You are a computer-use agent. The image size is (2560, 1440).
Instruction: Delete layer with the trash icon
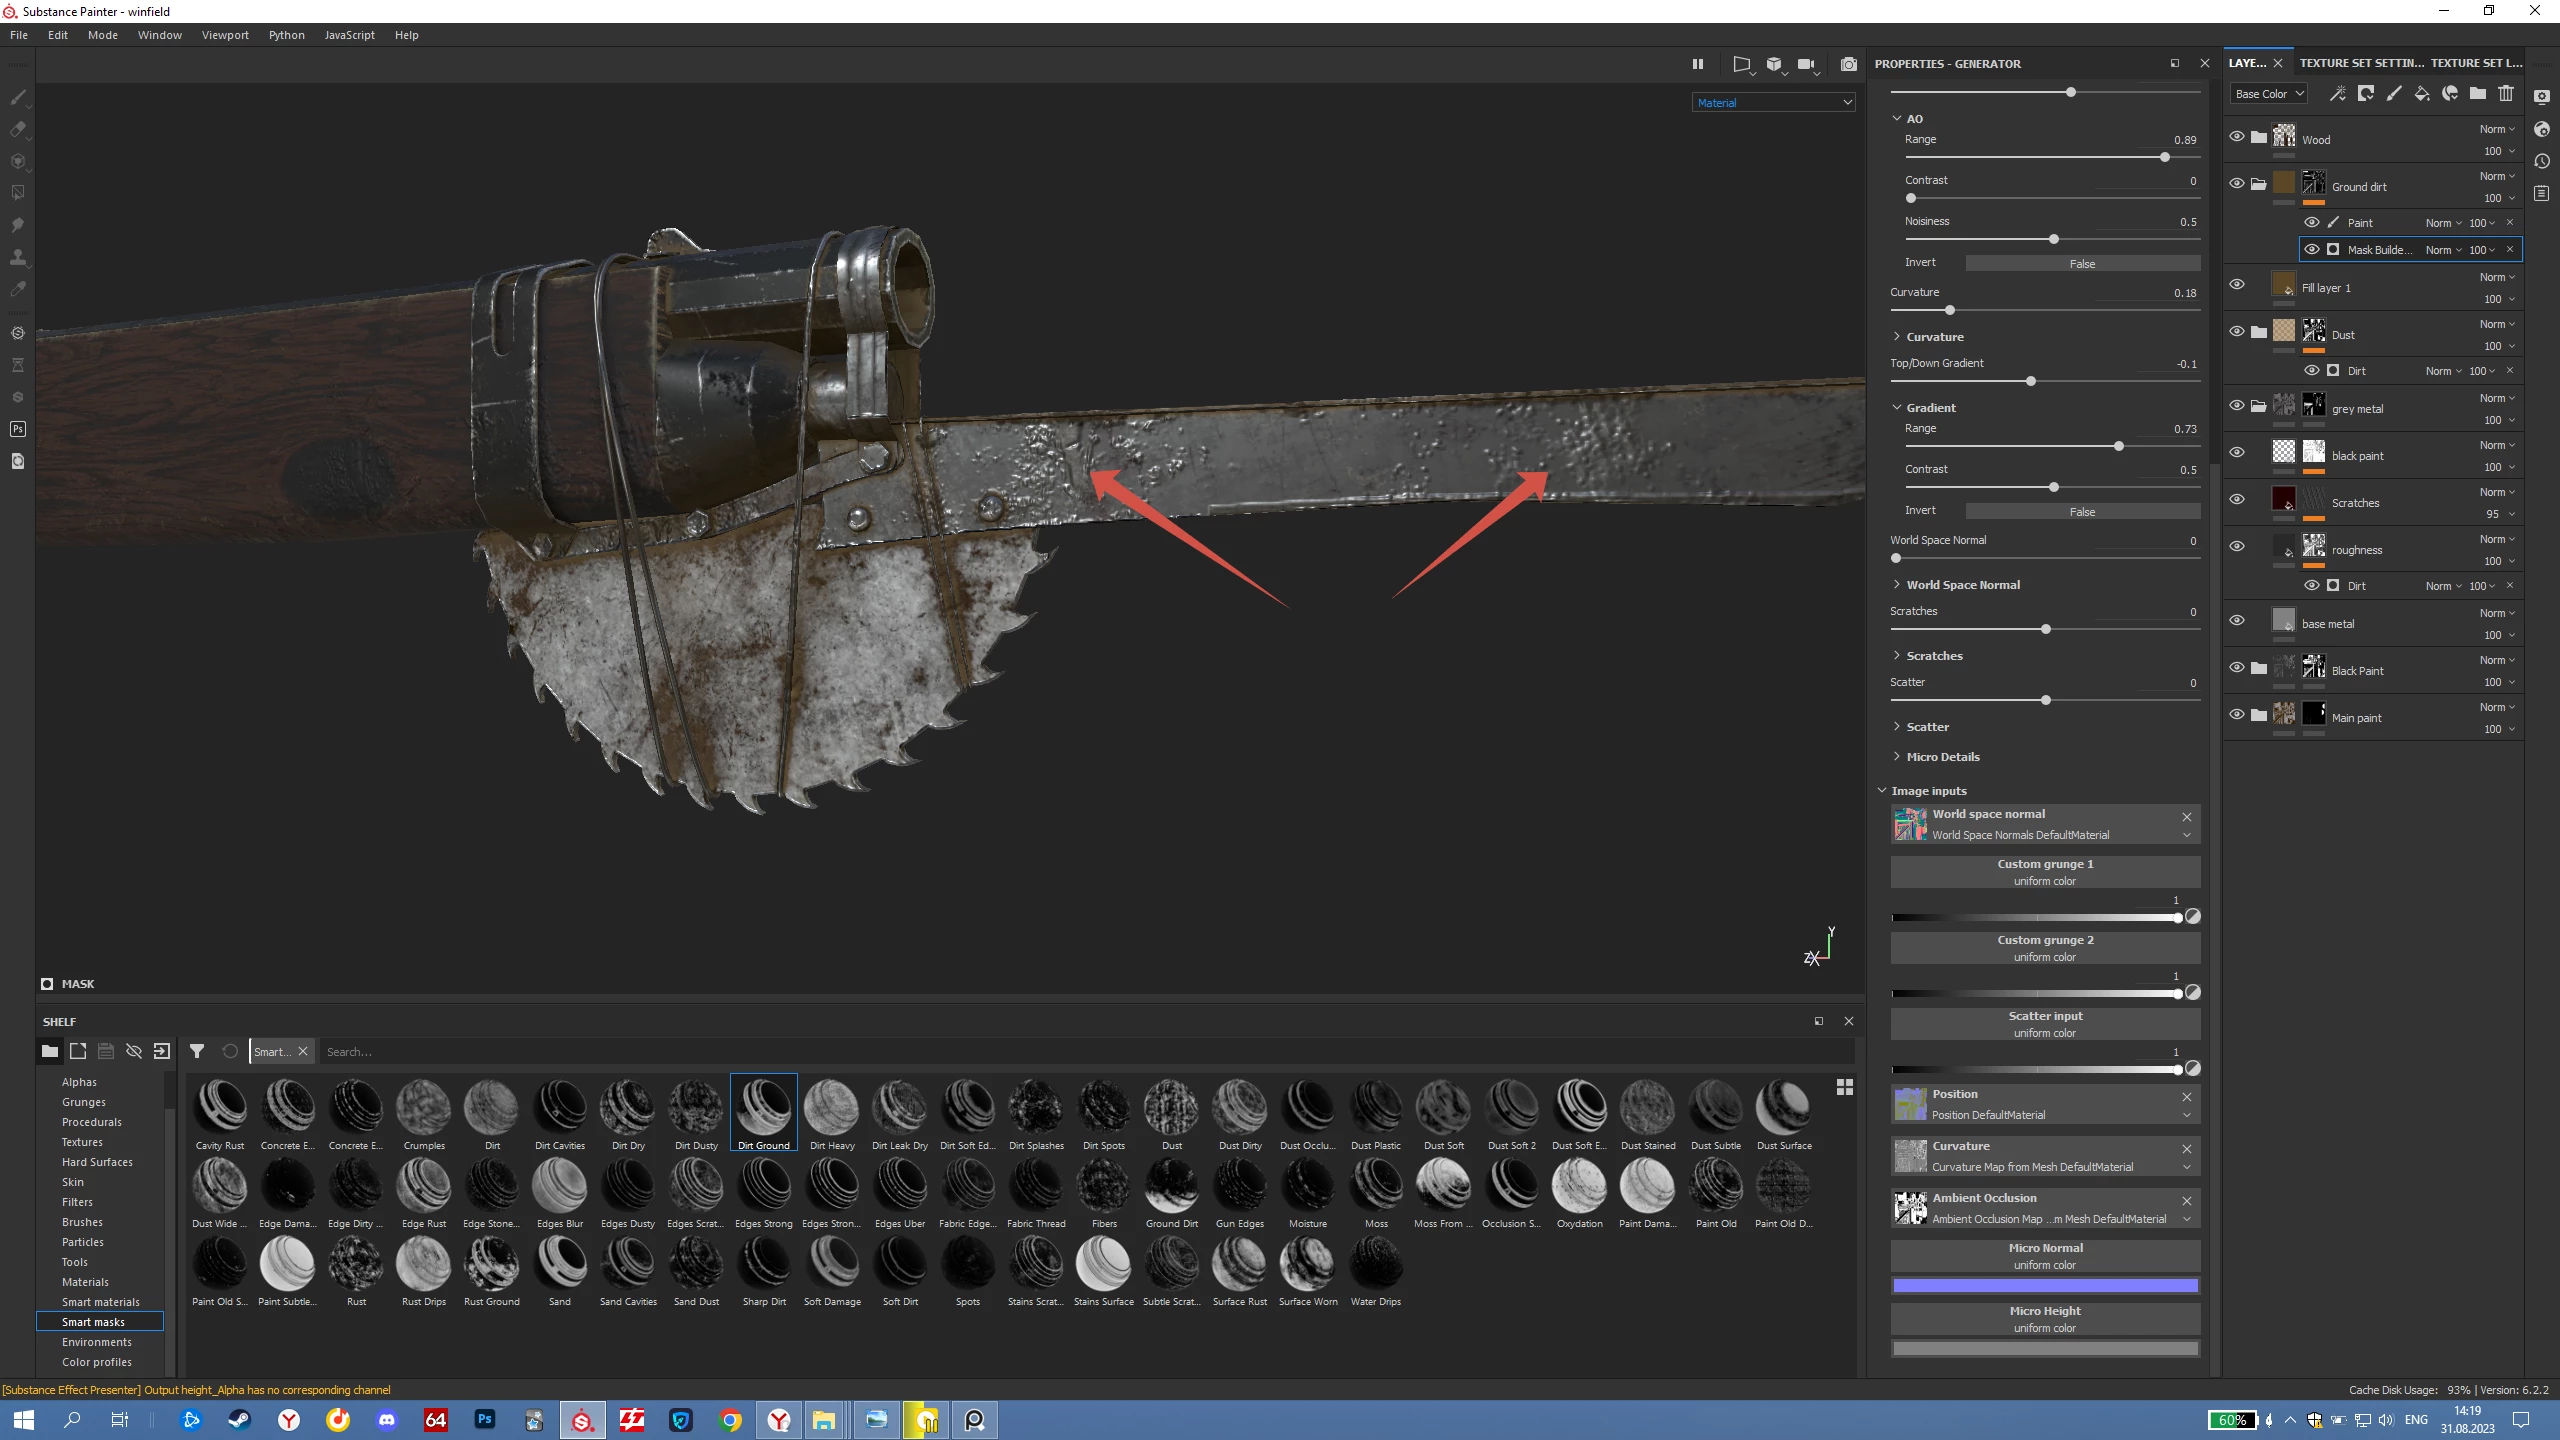tap(2505, 94)
